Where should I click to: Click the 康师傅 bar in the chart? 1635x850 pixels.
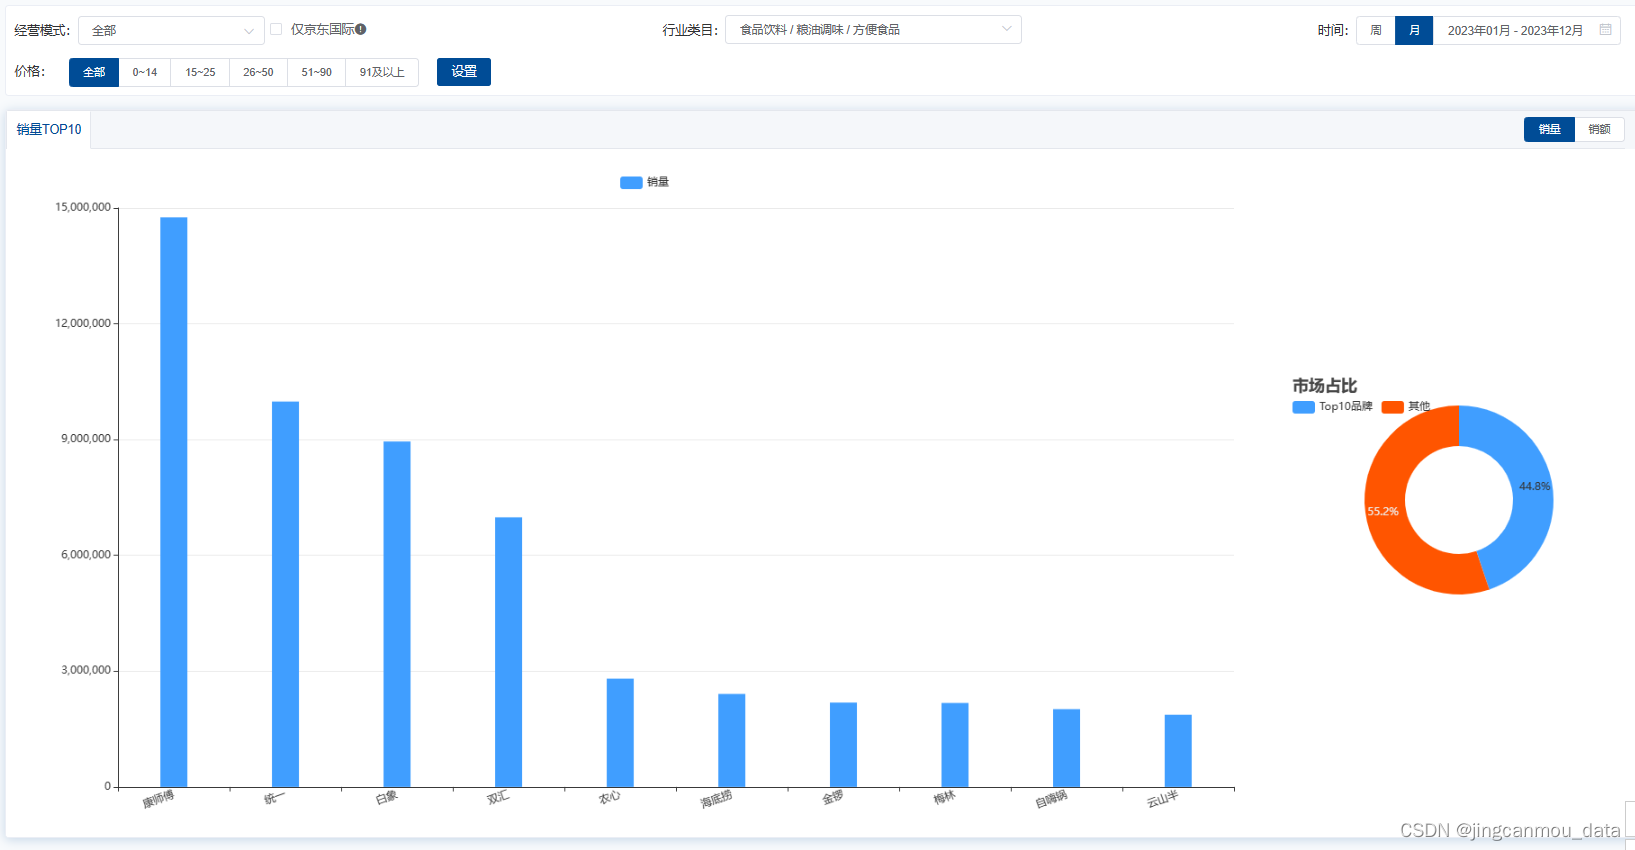174,502
